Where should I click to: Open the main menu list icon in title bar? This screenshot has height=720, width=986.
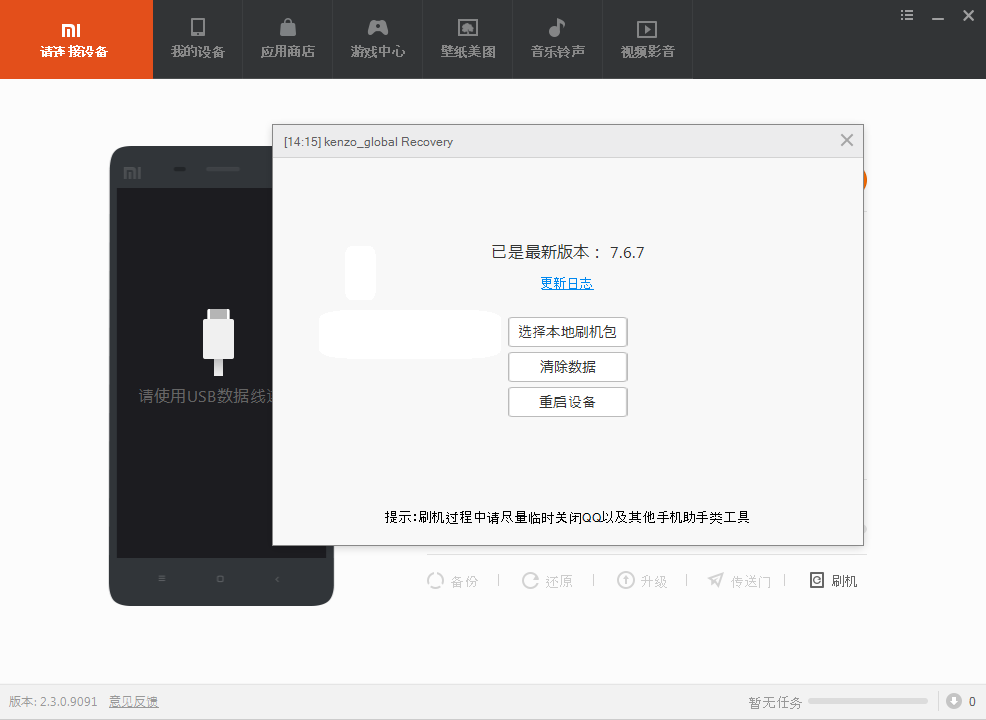coord(907,15)
